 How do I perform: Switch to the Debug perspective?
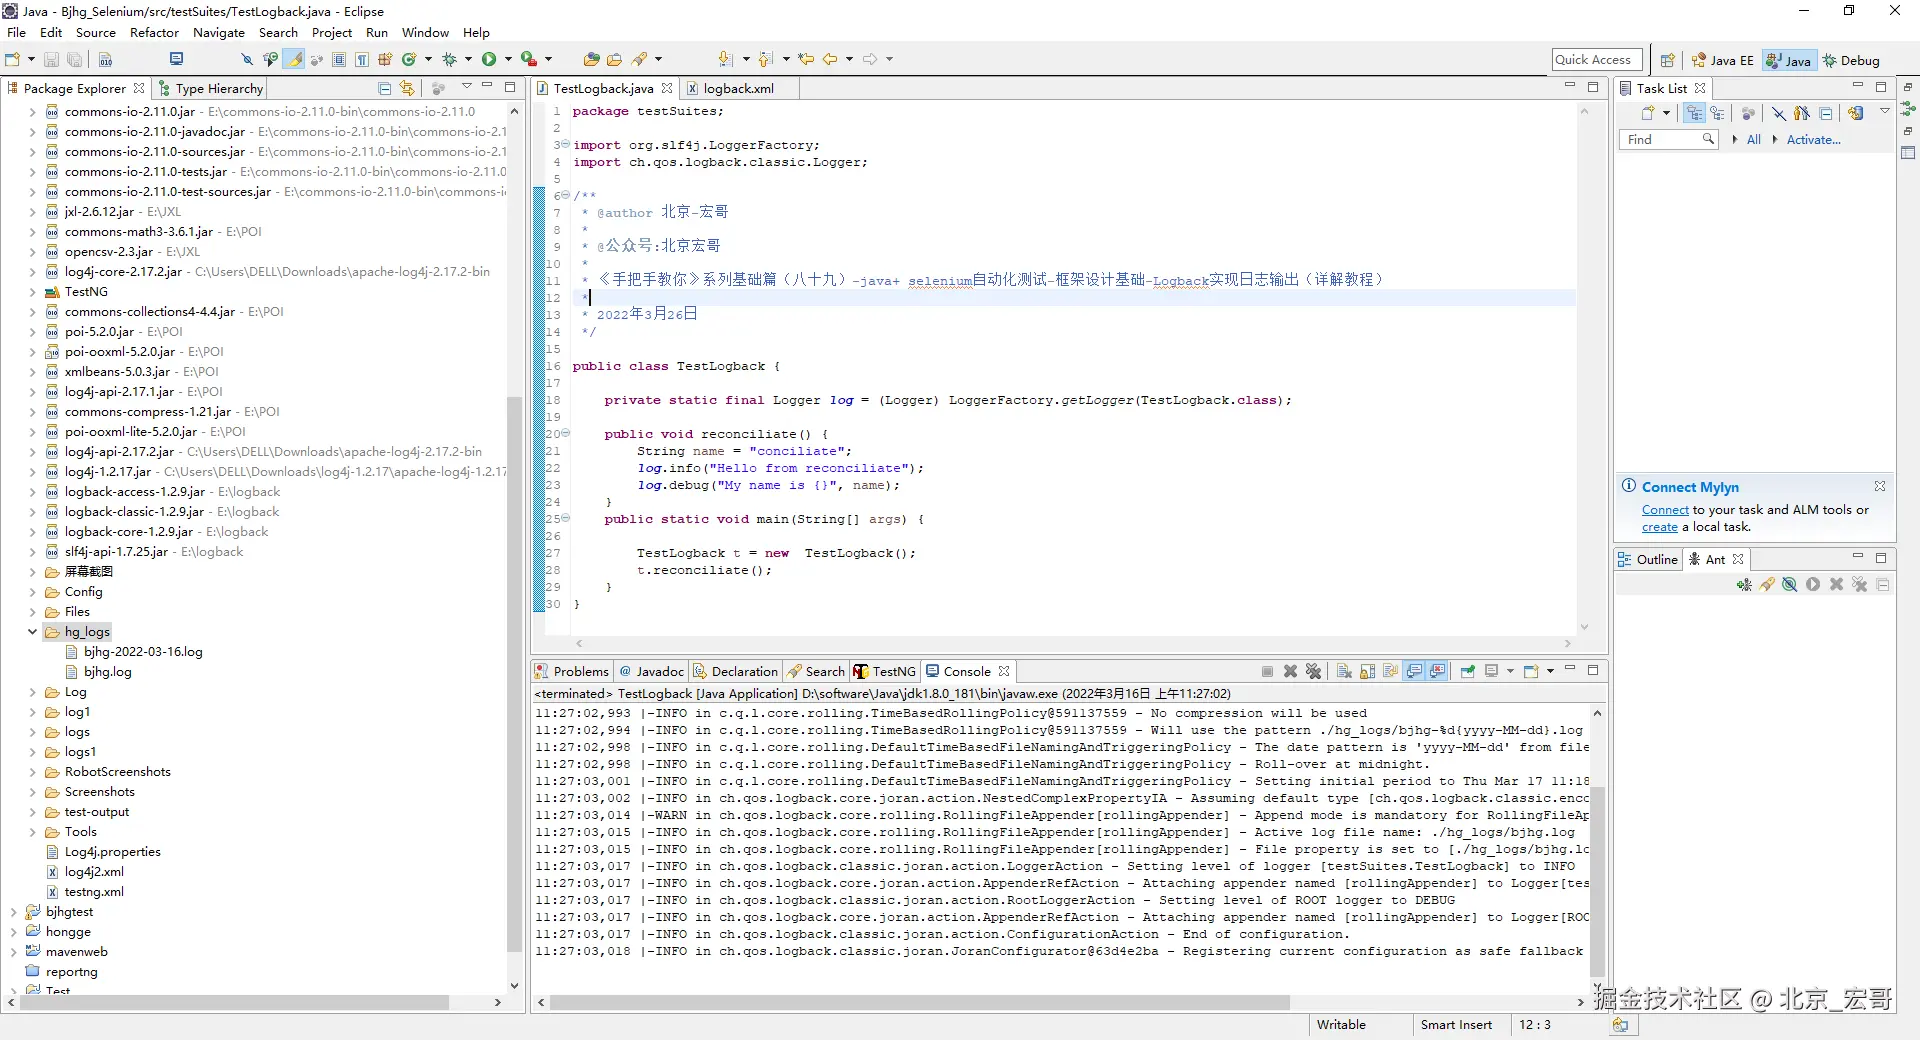pyautogui.click(x=1851, y=61)
